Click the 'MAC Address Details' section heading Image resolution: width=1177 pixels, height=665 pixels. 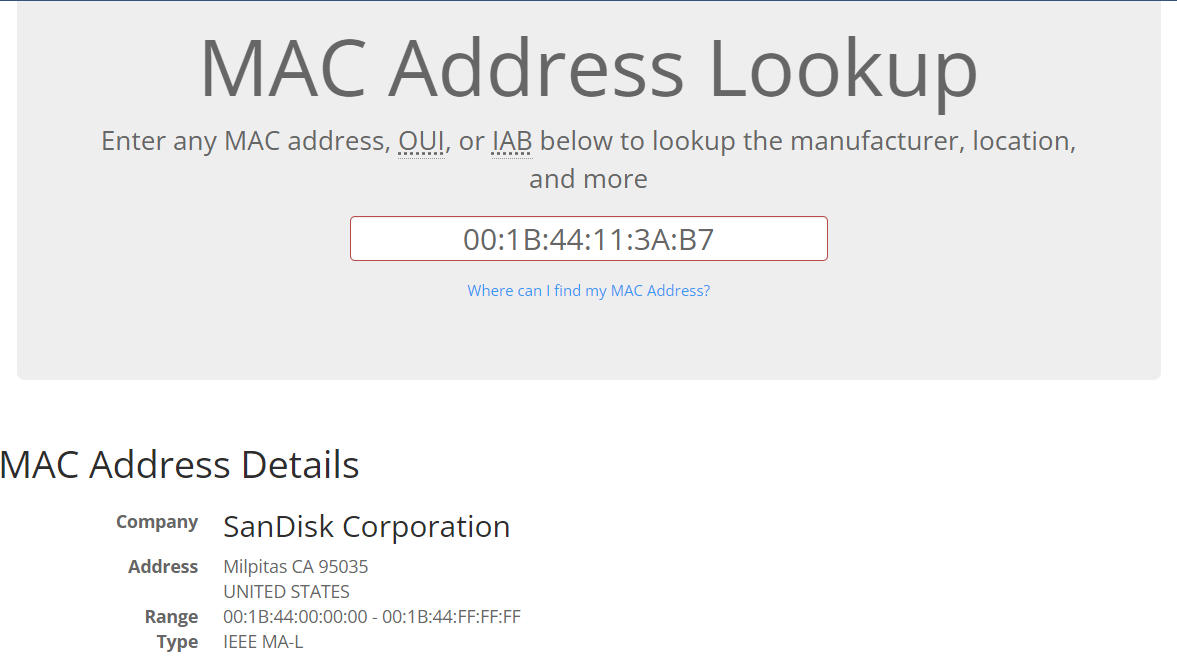coord(180,464)
